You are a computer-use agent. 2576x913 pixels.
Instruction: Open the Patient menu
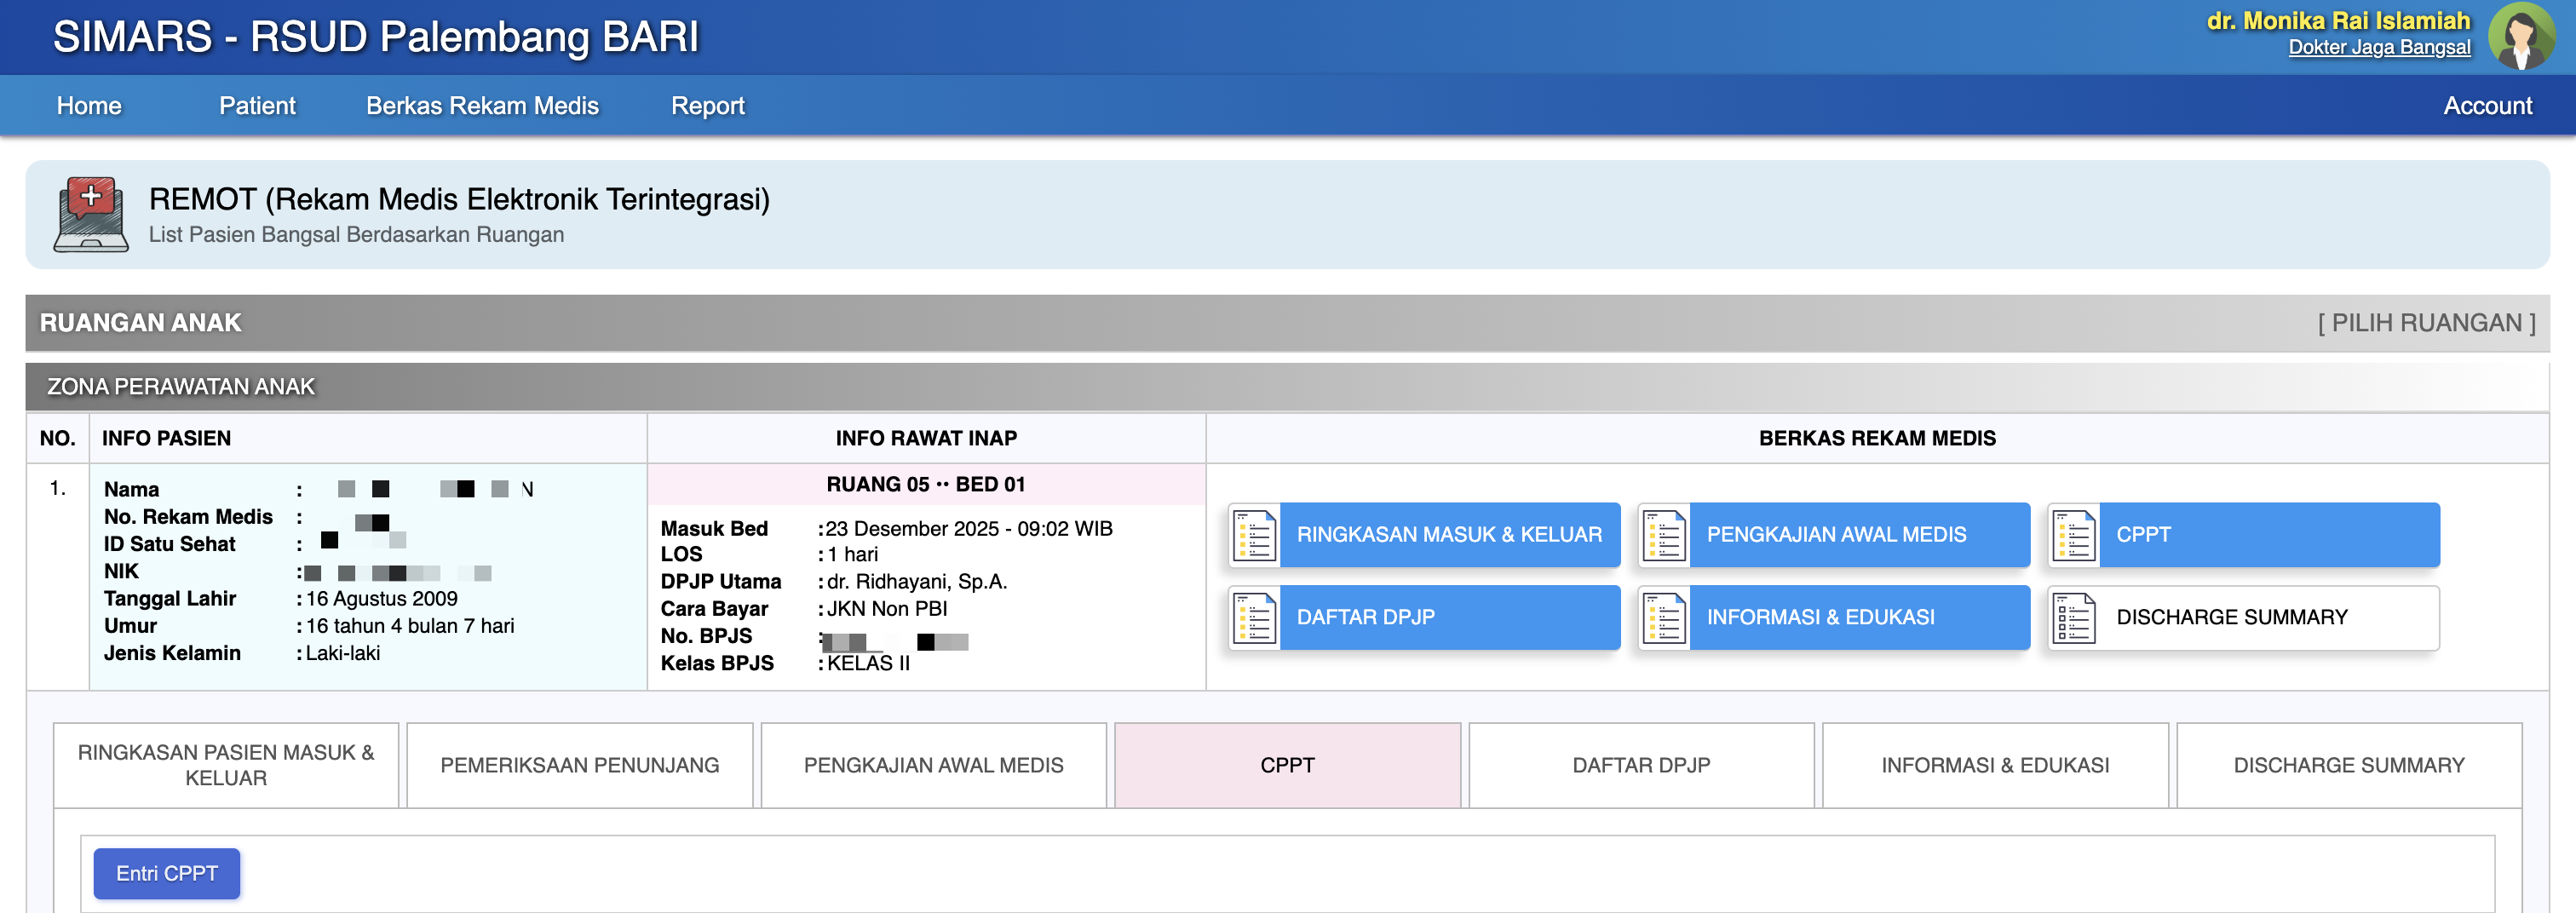[x=257, y=106]
